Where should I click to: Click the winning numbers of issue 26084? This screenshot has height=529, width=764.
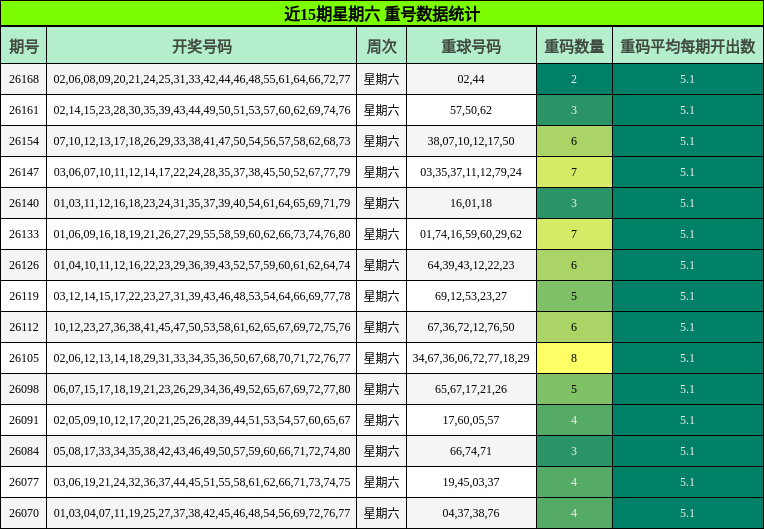(202, 451)
